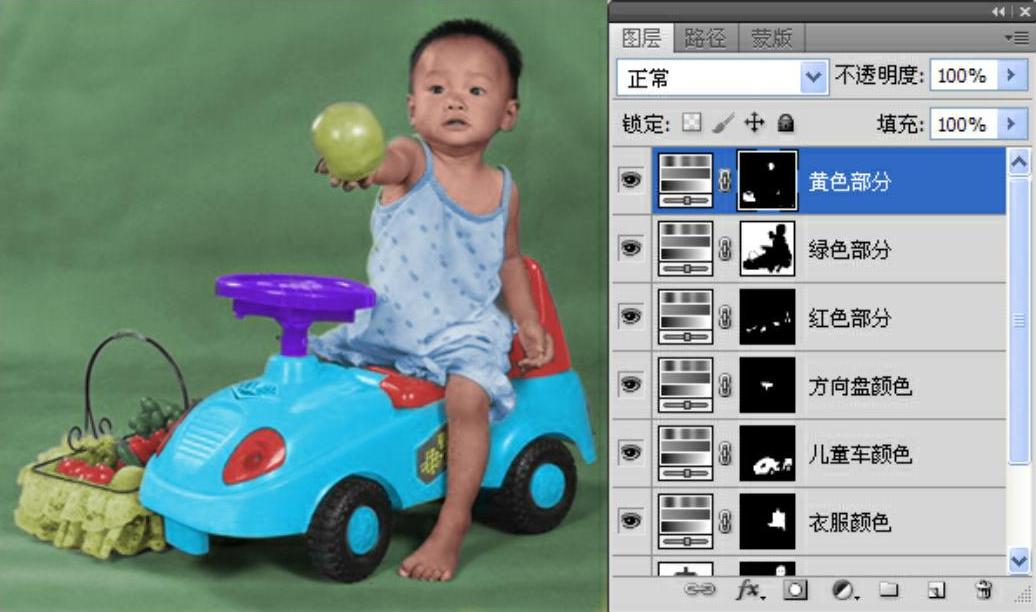
Task: Select the 方向盘颜色 layer name
Action: coord(860,386)
